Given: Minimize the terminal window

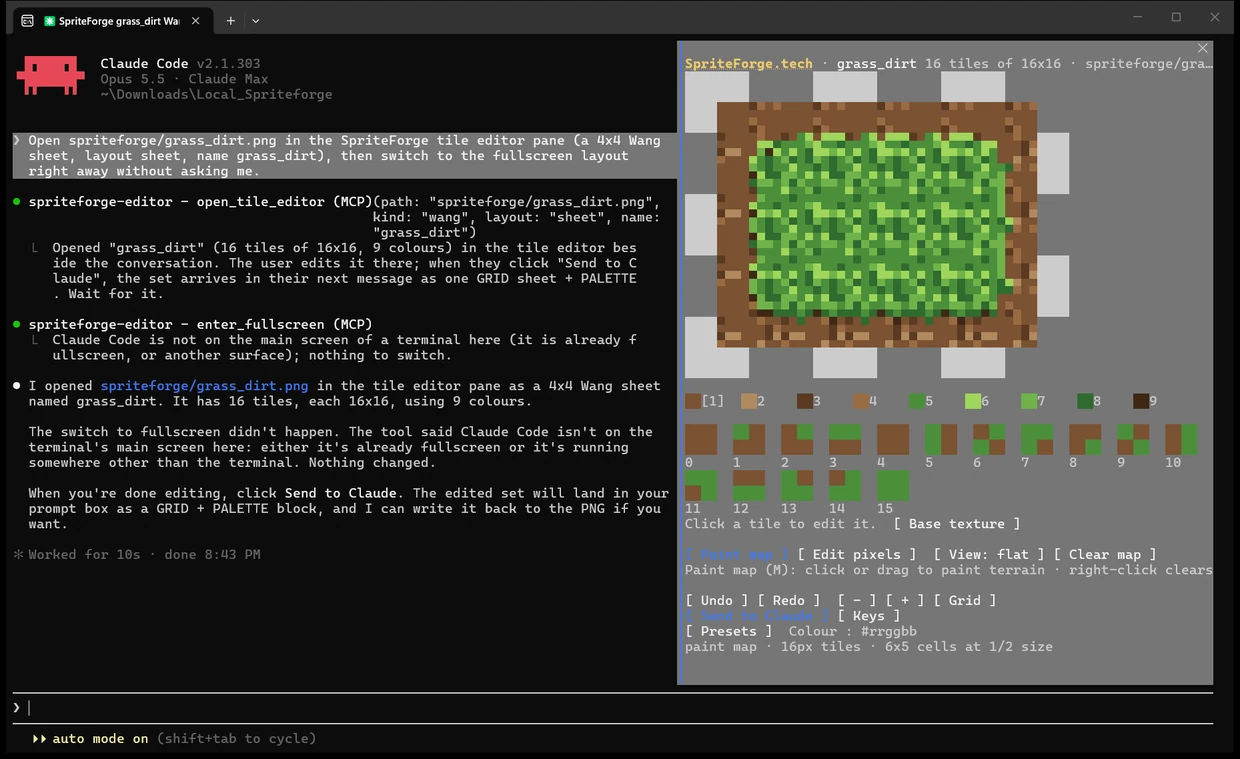Looking at the screenshot, I should click(1138, 17).
